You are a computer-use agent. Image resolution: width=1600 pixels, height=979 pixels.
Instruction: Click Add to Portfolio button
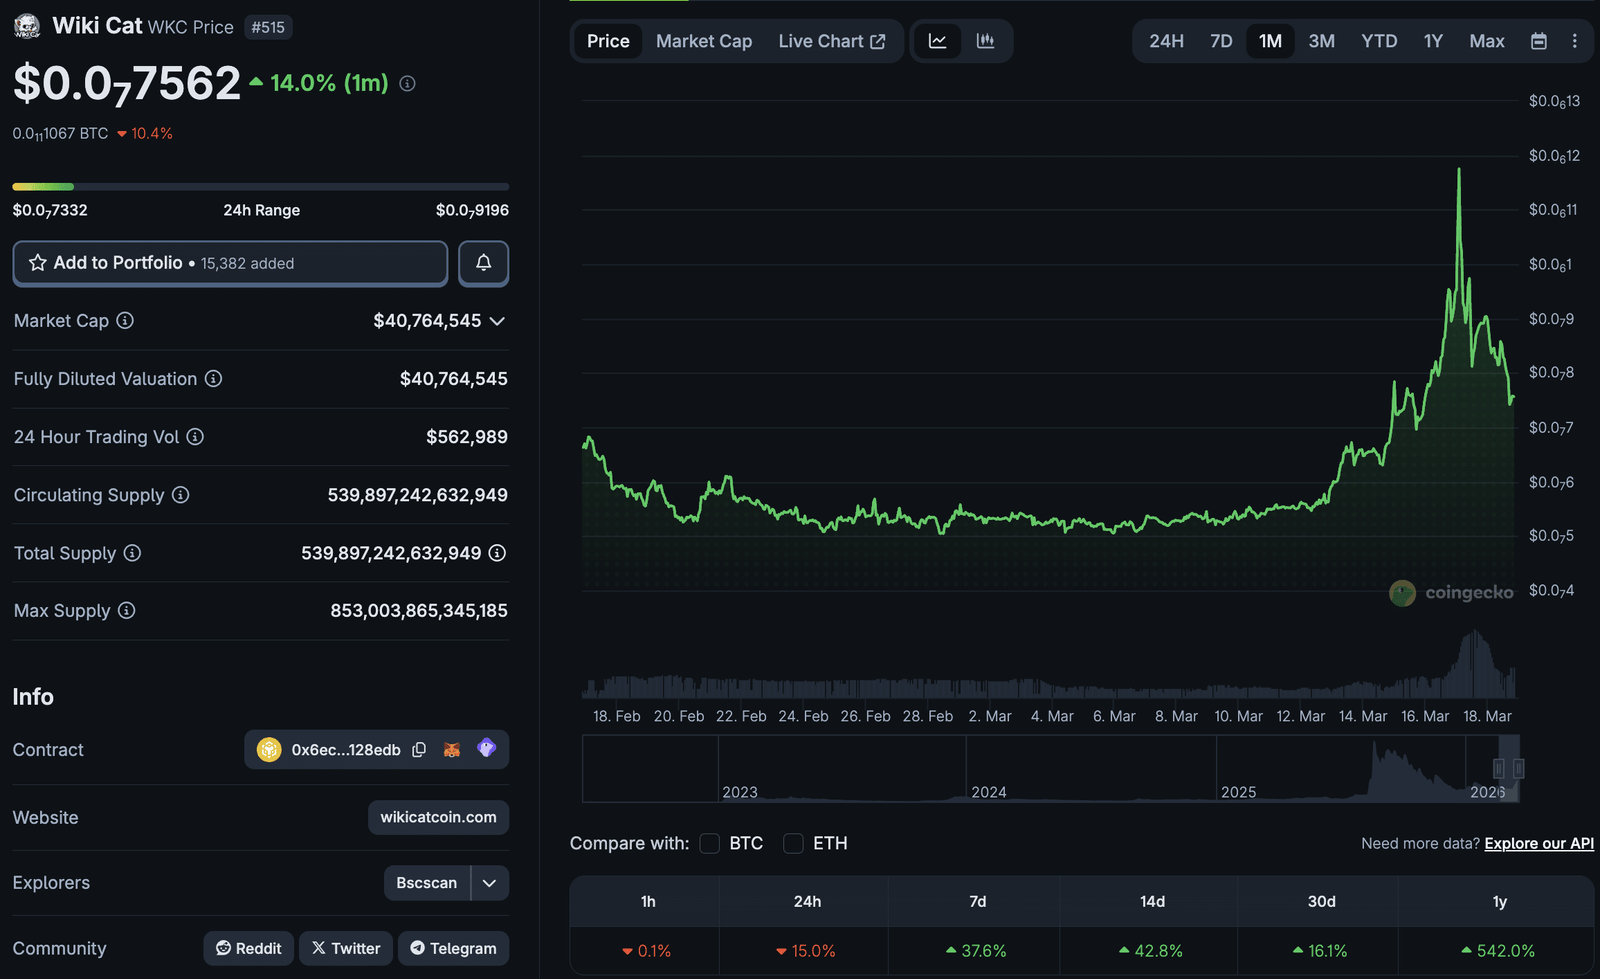click(x=230, y=263)
